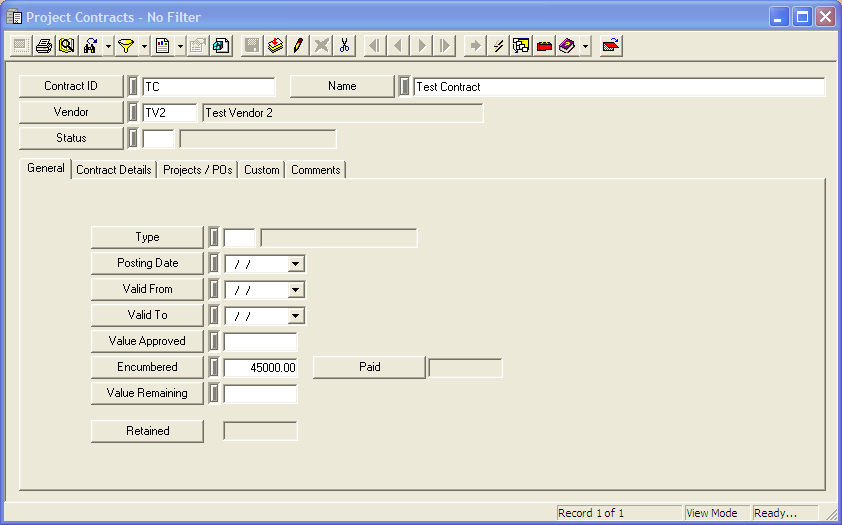Viewport: 842px width, 525px height.
Task: Click the Test Vendor 2 description text
Action: point(239,113)
